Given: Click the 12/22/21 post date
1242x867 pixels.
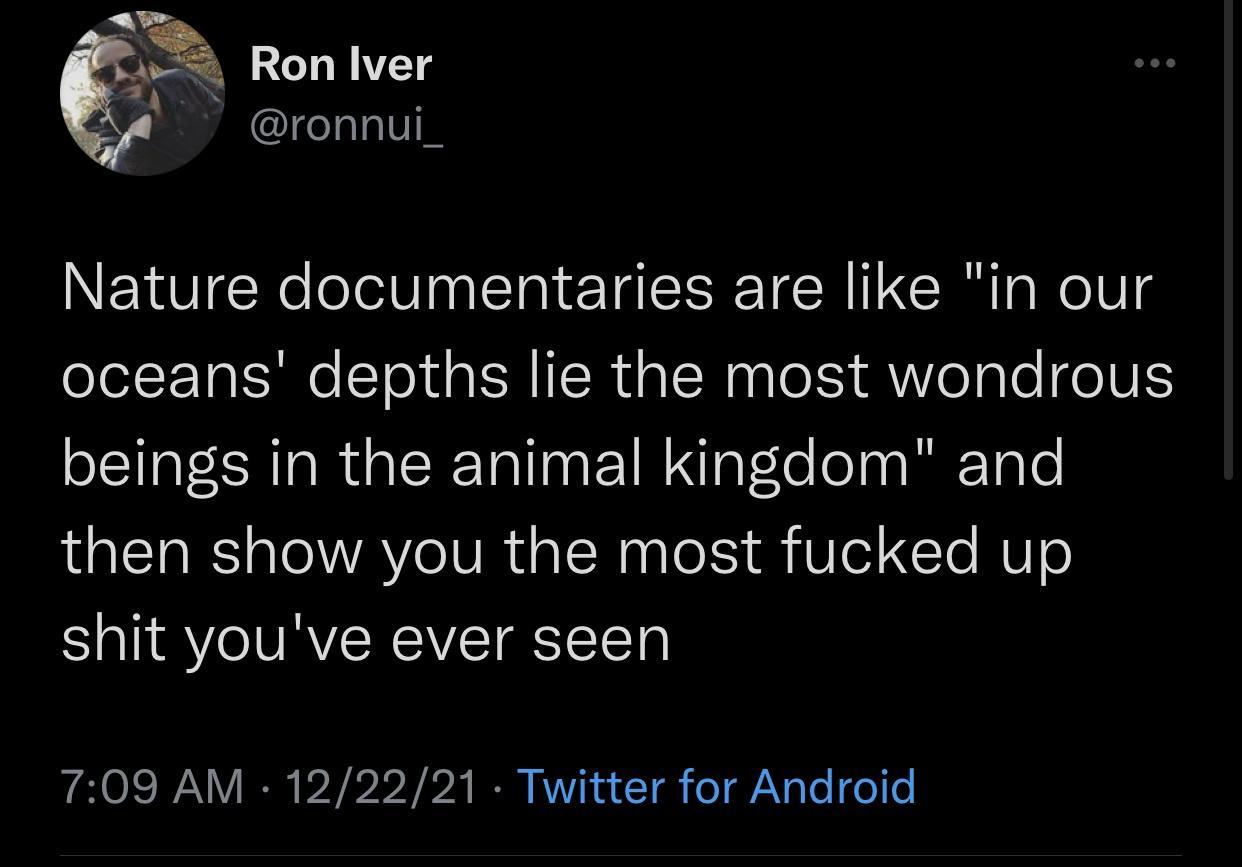Looking at the screenshot, I should 380,786.
